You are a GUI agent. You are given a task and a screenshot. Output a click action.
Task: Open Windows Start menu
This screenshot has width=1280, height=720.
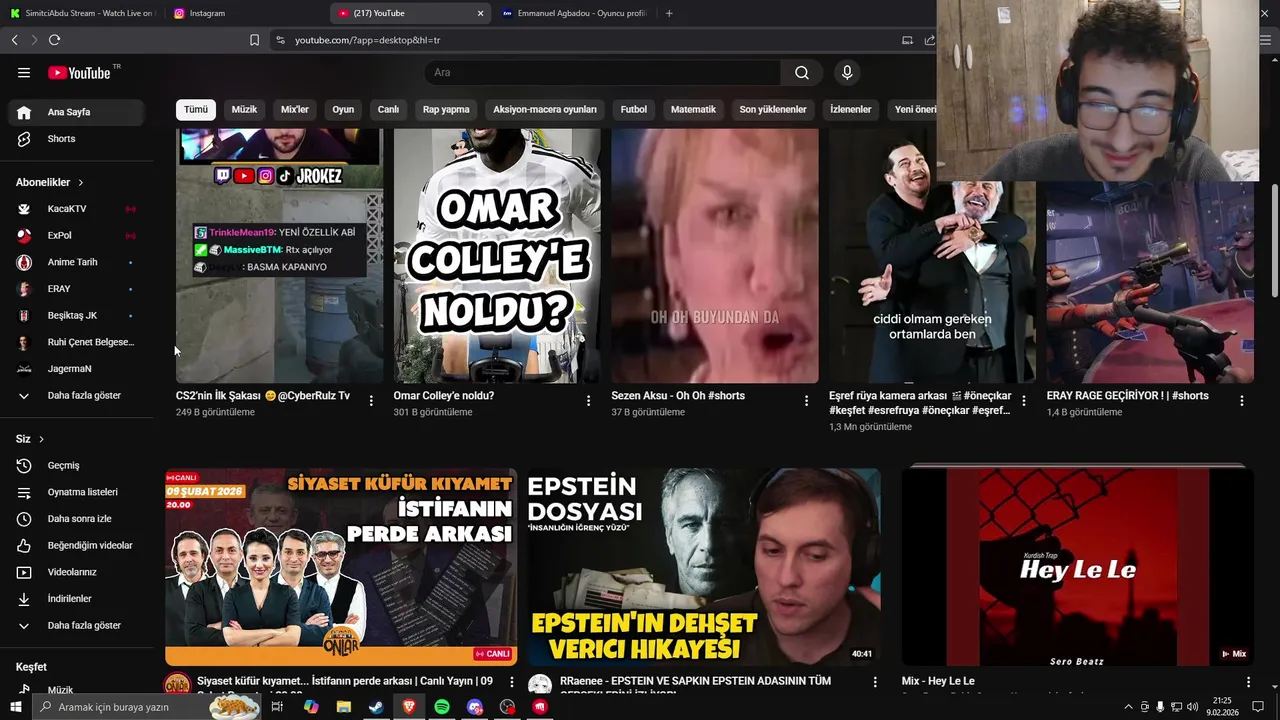(x=15, y=707)
